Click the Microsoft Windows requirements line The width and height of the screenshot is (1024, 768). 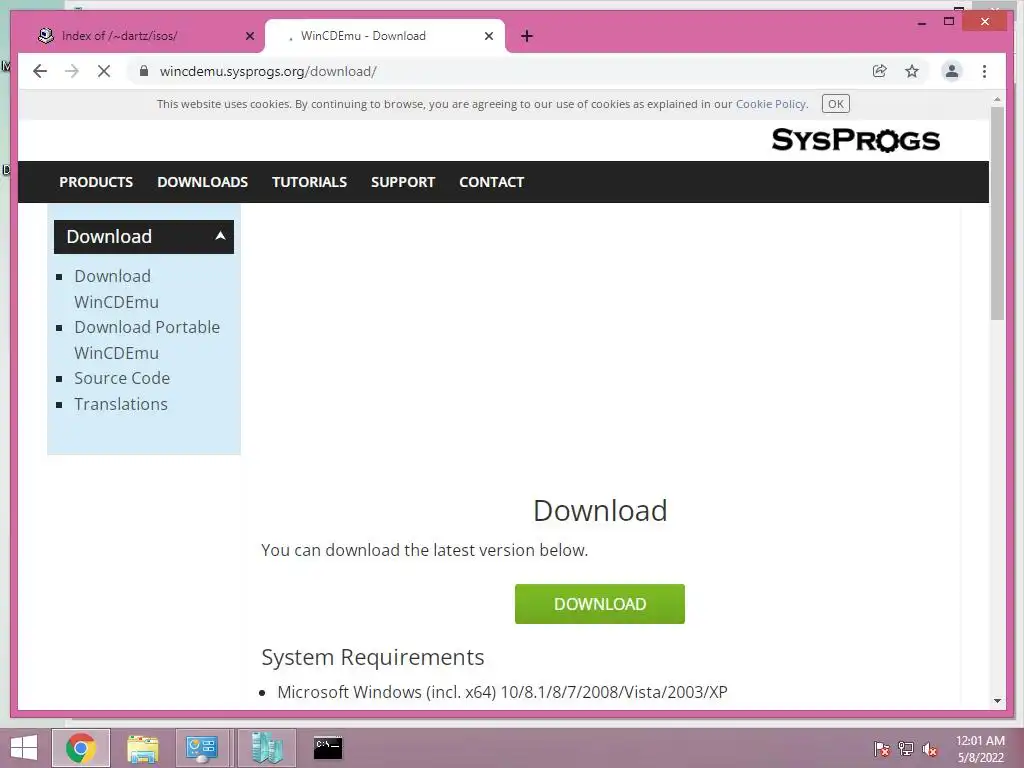tap(502, 692)
